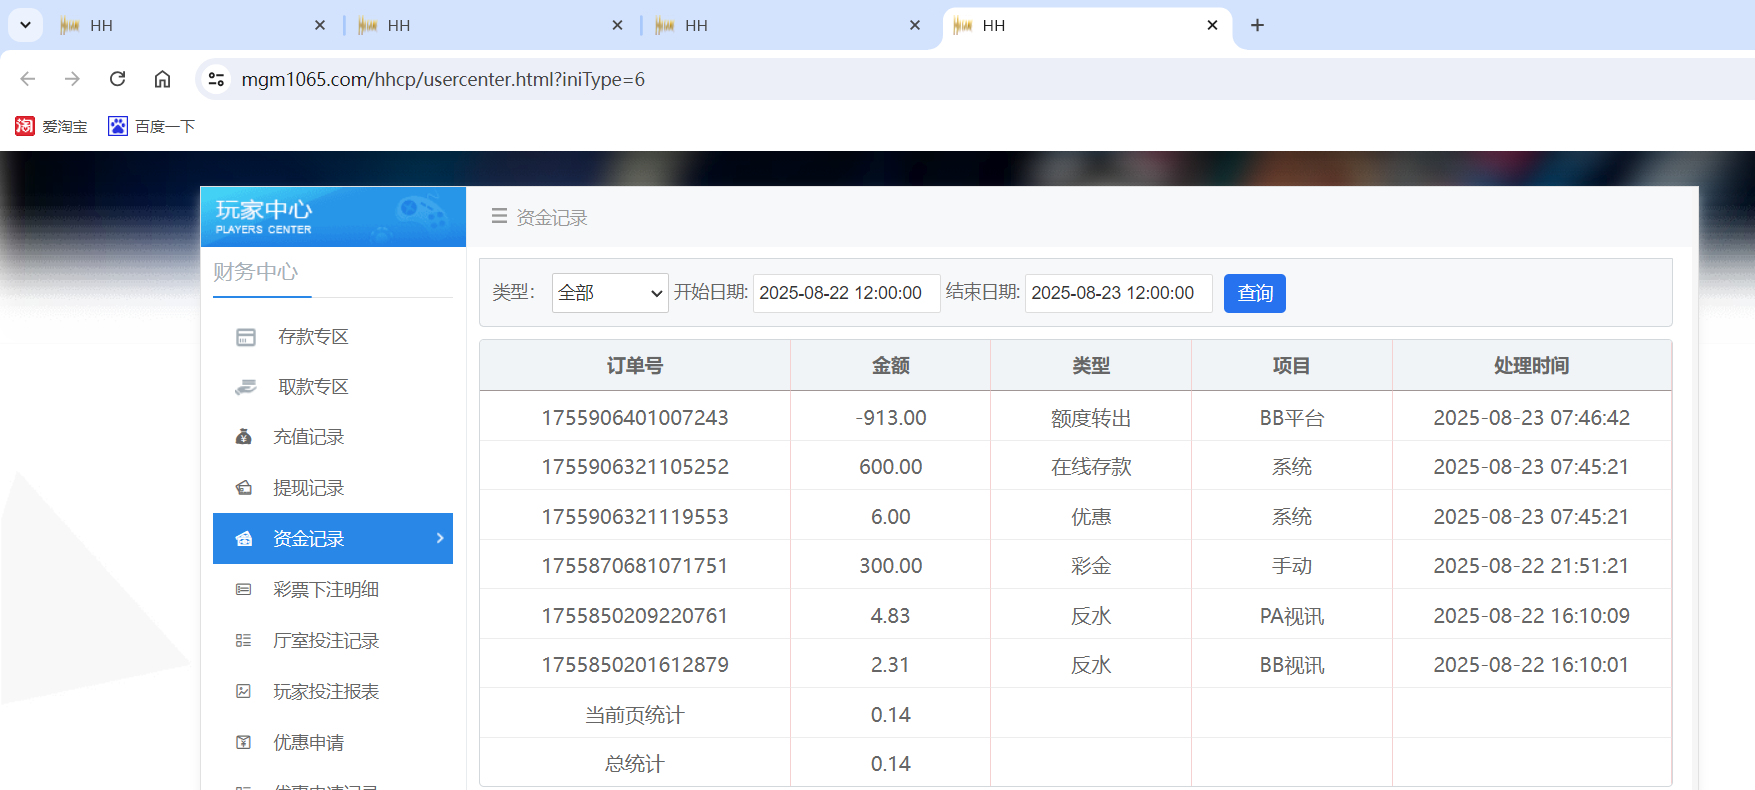Screen dimensions: 1755x790
Task: Click the 结束日期 date field
Action: tap(1117, 293)
